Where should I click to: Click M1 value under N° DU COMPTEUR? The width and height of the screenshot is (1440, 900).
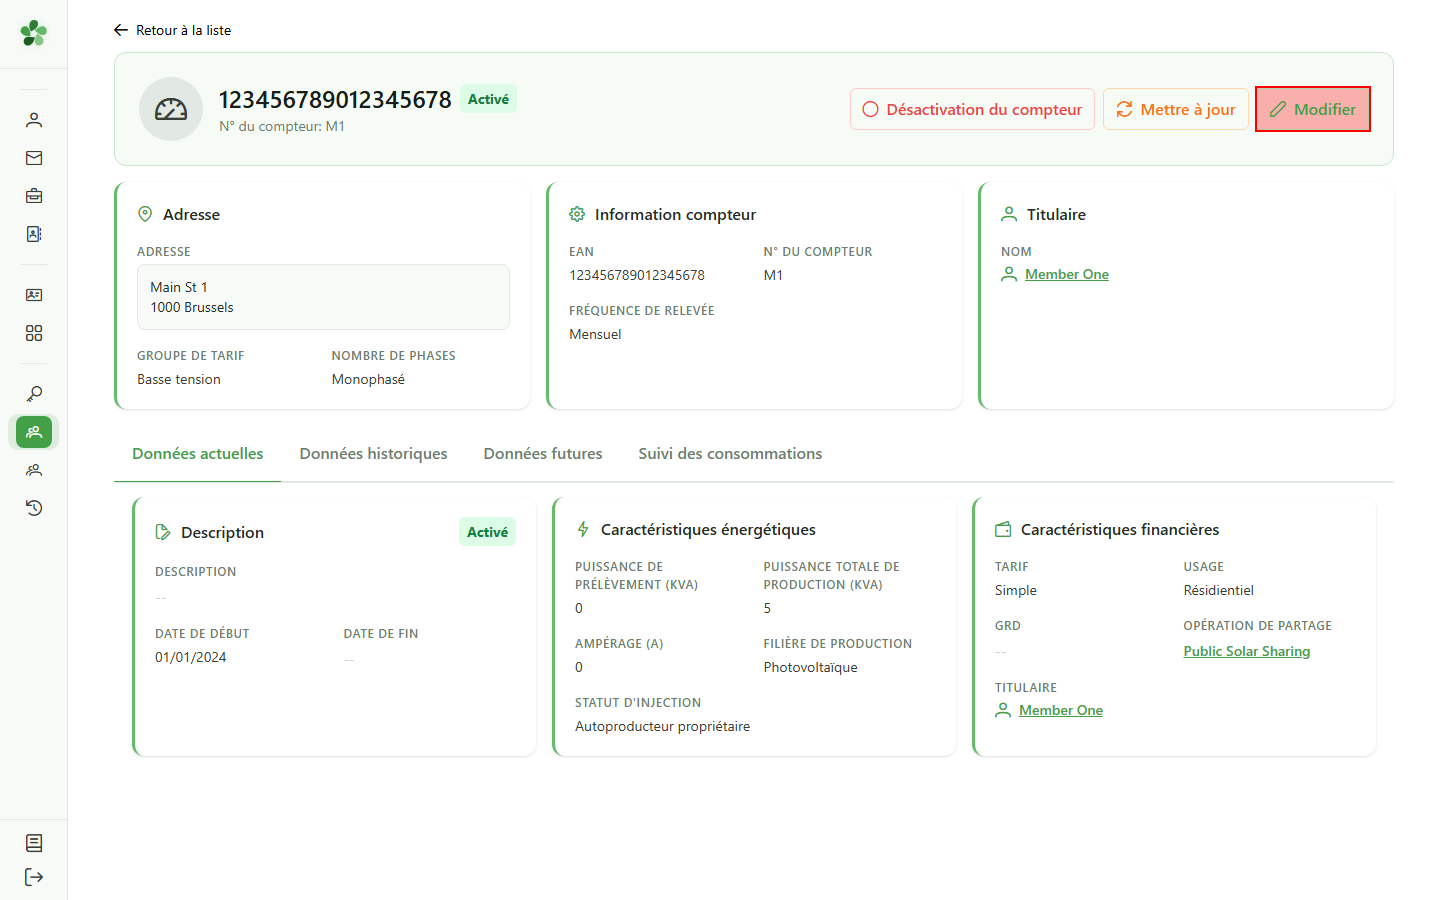[x=773, y=275]
